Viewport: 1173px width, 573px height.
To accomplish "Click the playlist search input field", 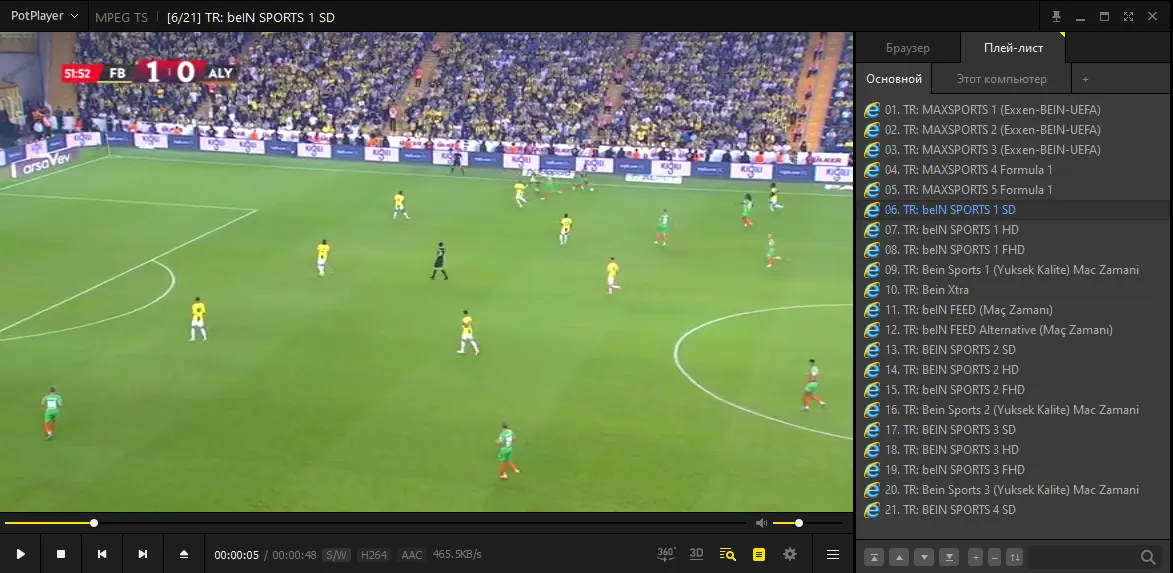I will pos(1082,557).
